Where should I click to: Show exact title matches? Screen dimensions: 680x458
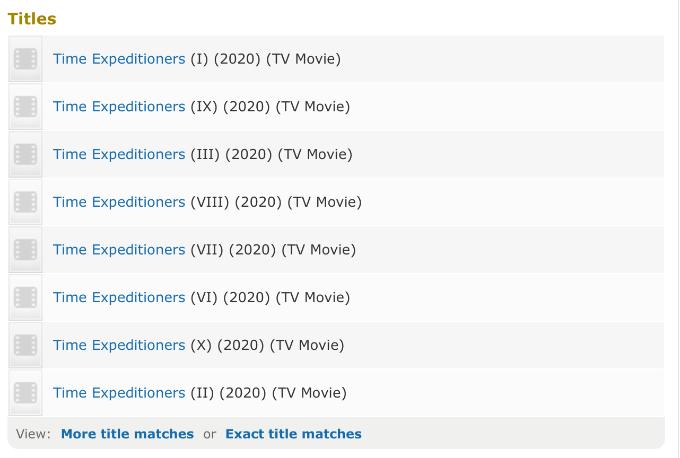(293, 434)
